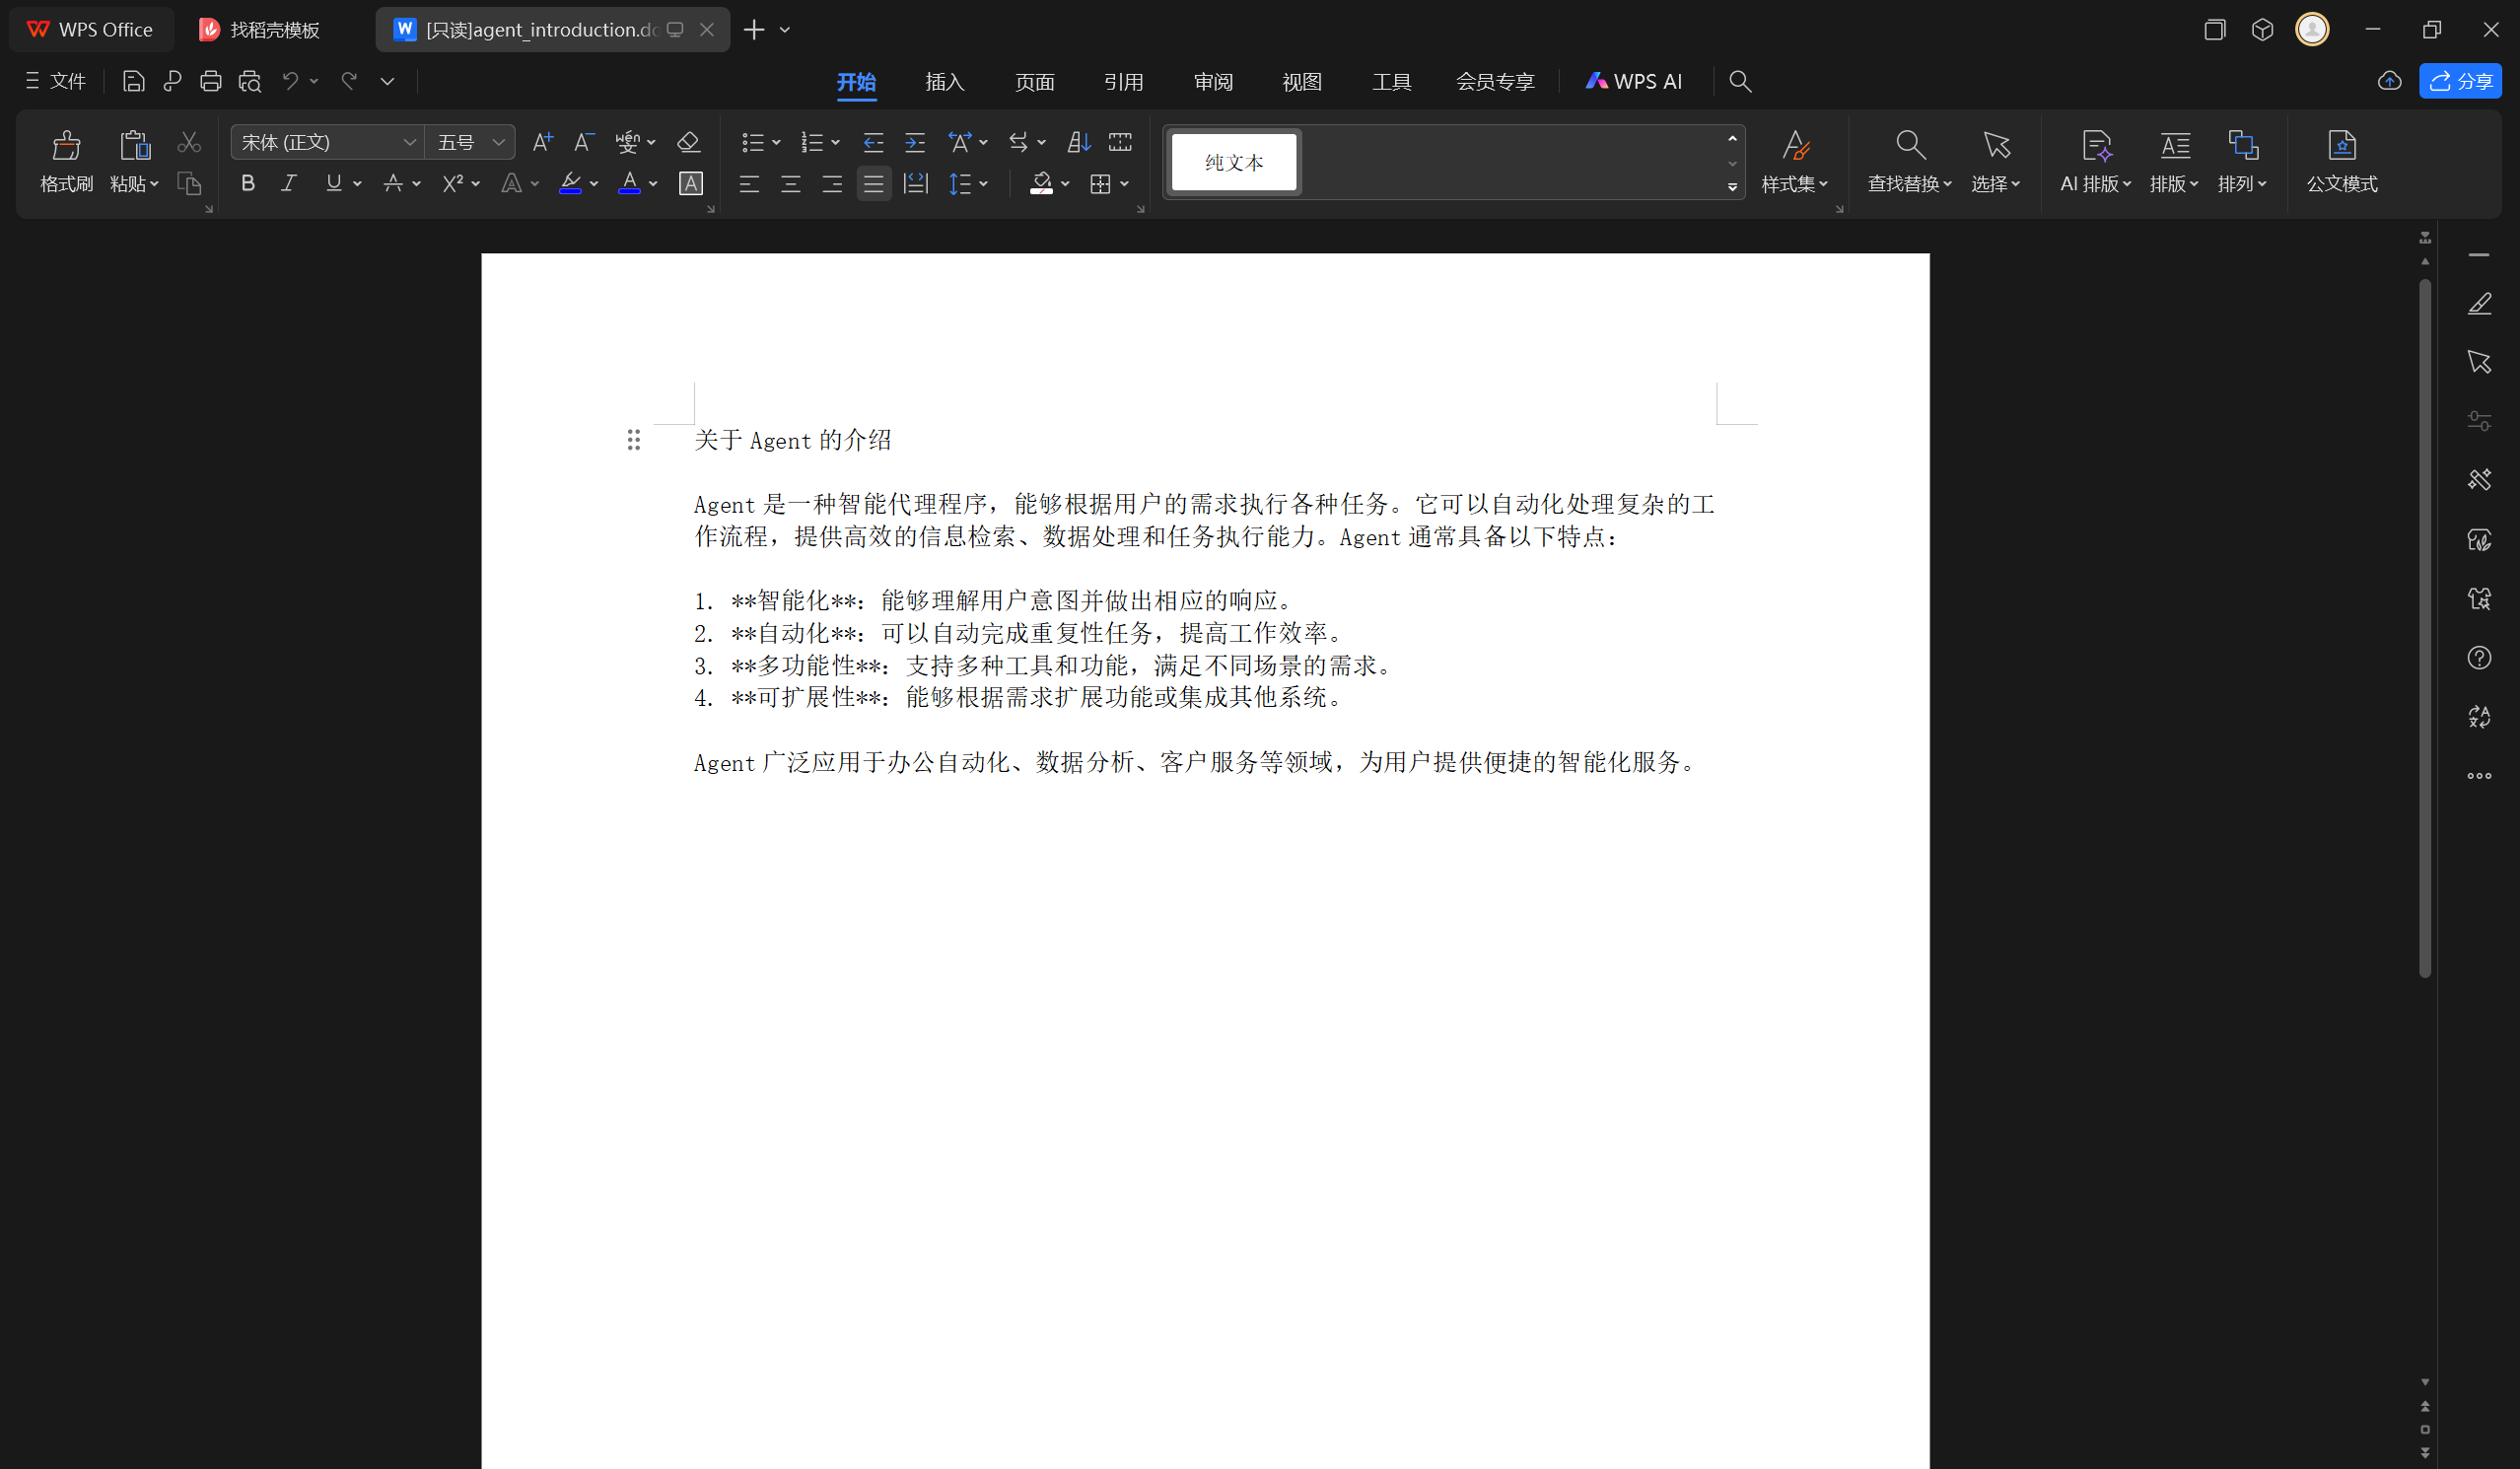2520x1469 pixels.
Task: Click the Copy icon below the scissors
Action: click(x=189, y=183)
